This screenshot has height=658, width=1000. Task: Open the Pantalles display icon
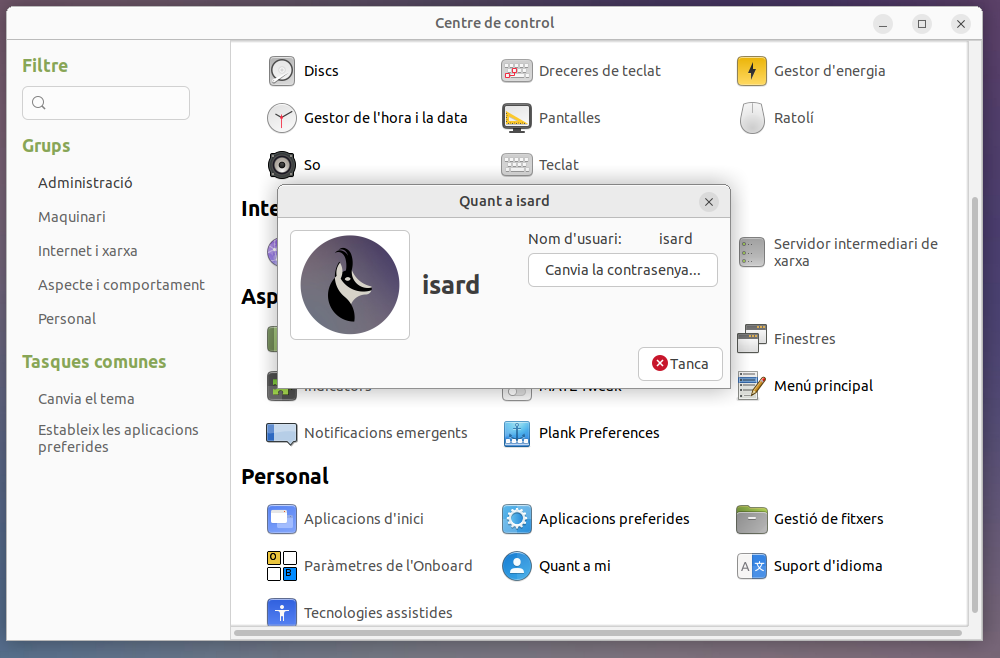516,118
